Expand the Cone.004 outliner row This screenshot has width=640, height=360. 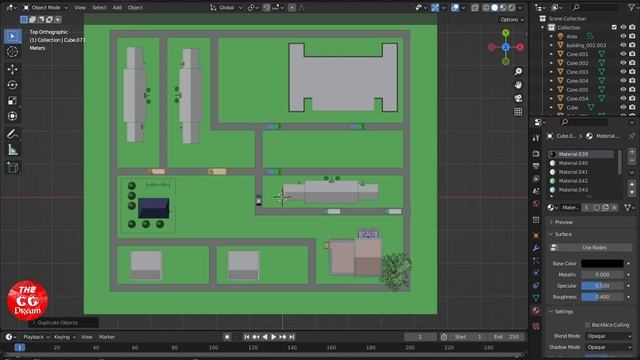tap(551, 81)
